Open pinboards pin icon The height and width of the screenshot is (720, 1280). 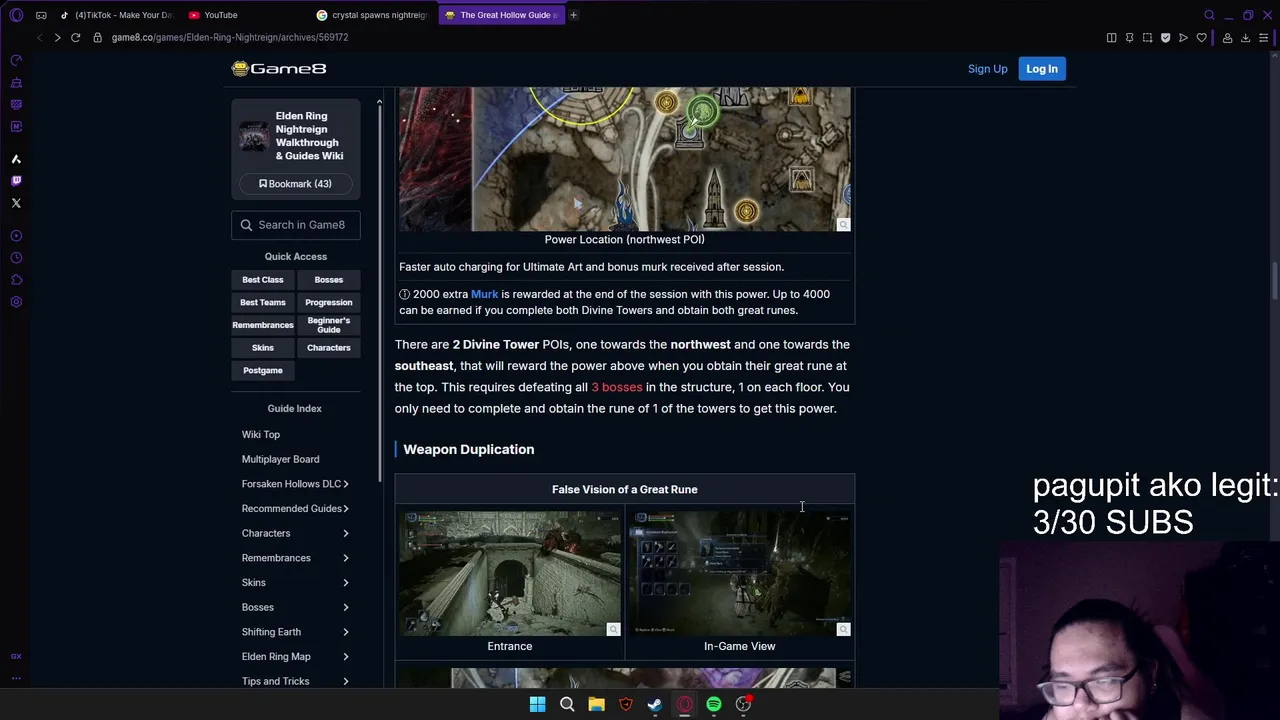pos(1129,38)
